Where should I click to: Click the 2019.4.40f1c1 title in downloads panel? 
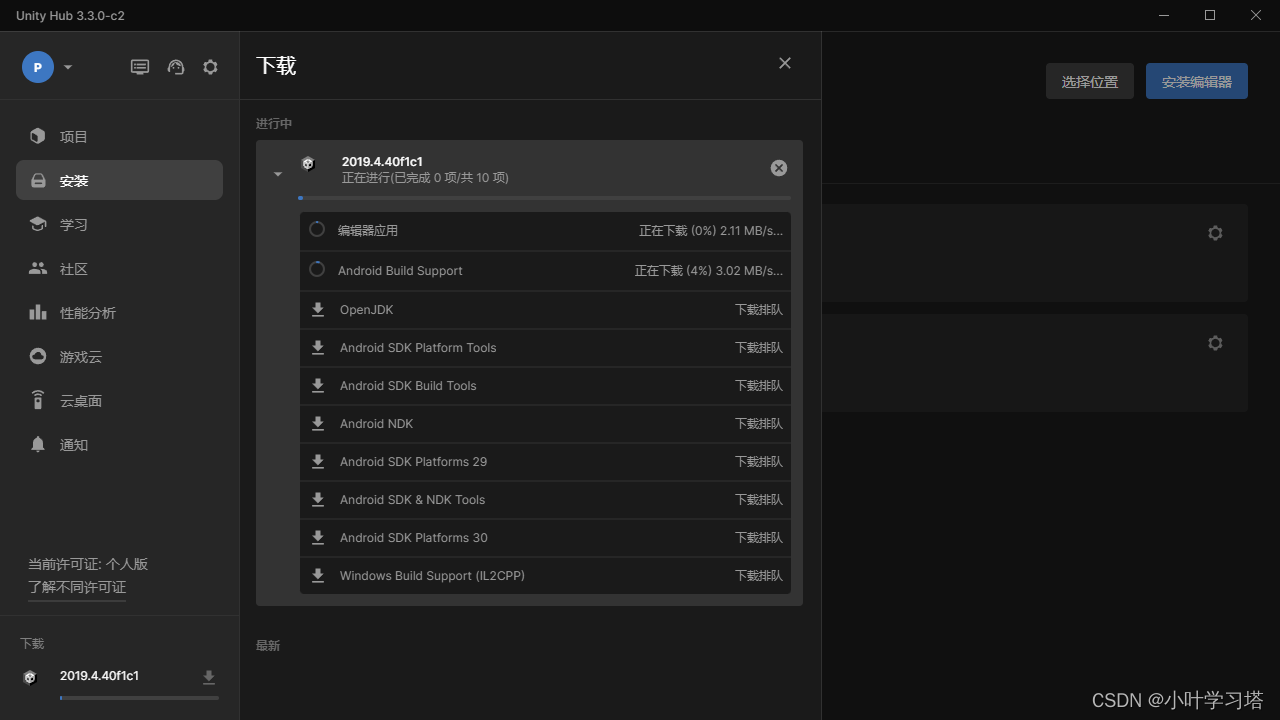(382, 161)
